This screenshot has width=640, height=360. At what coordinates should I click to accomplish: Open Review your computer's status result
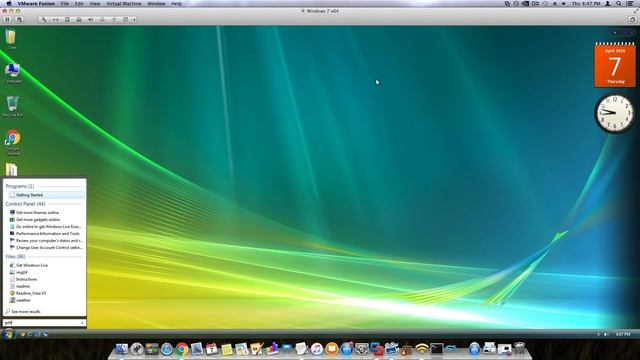click(47, 240)
